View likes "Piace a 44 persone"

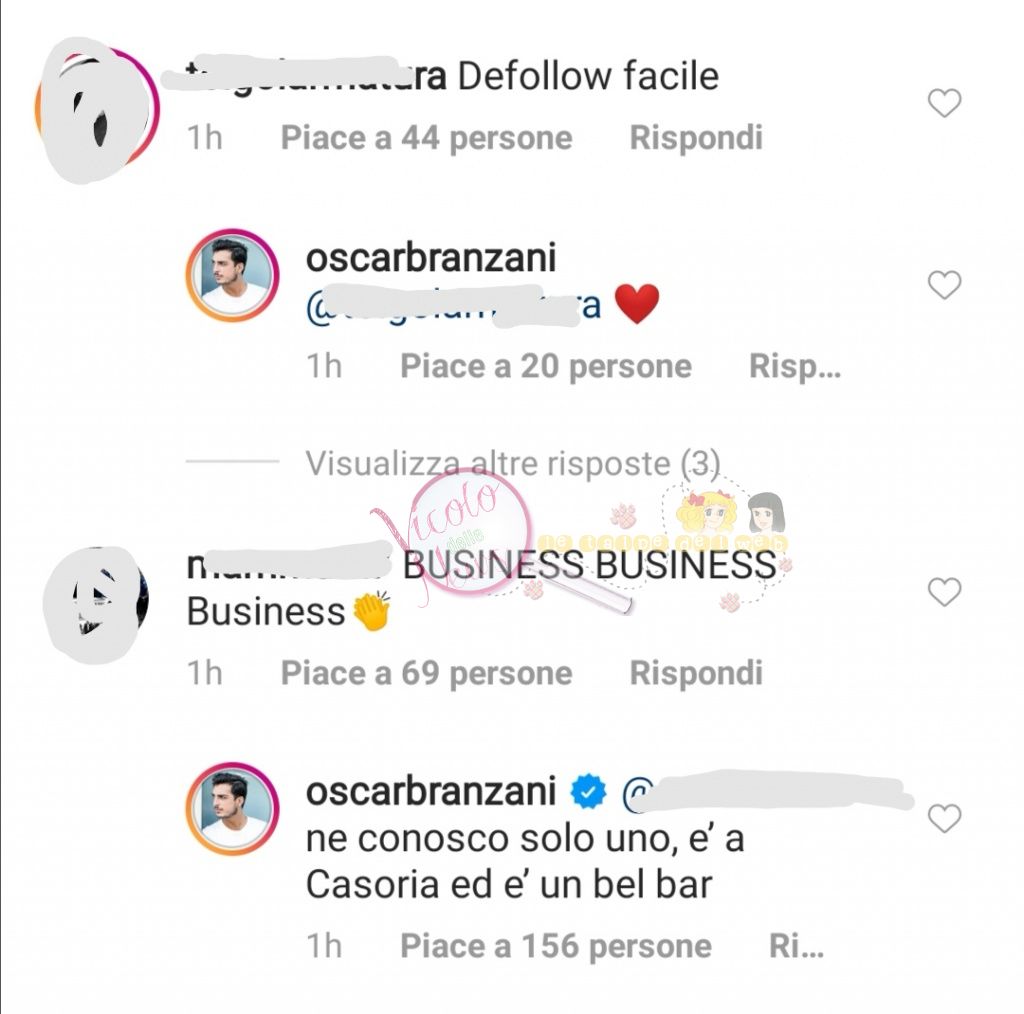(x=426, y=138)
